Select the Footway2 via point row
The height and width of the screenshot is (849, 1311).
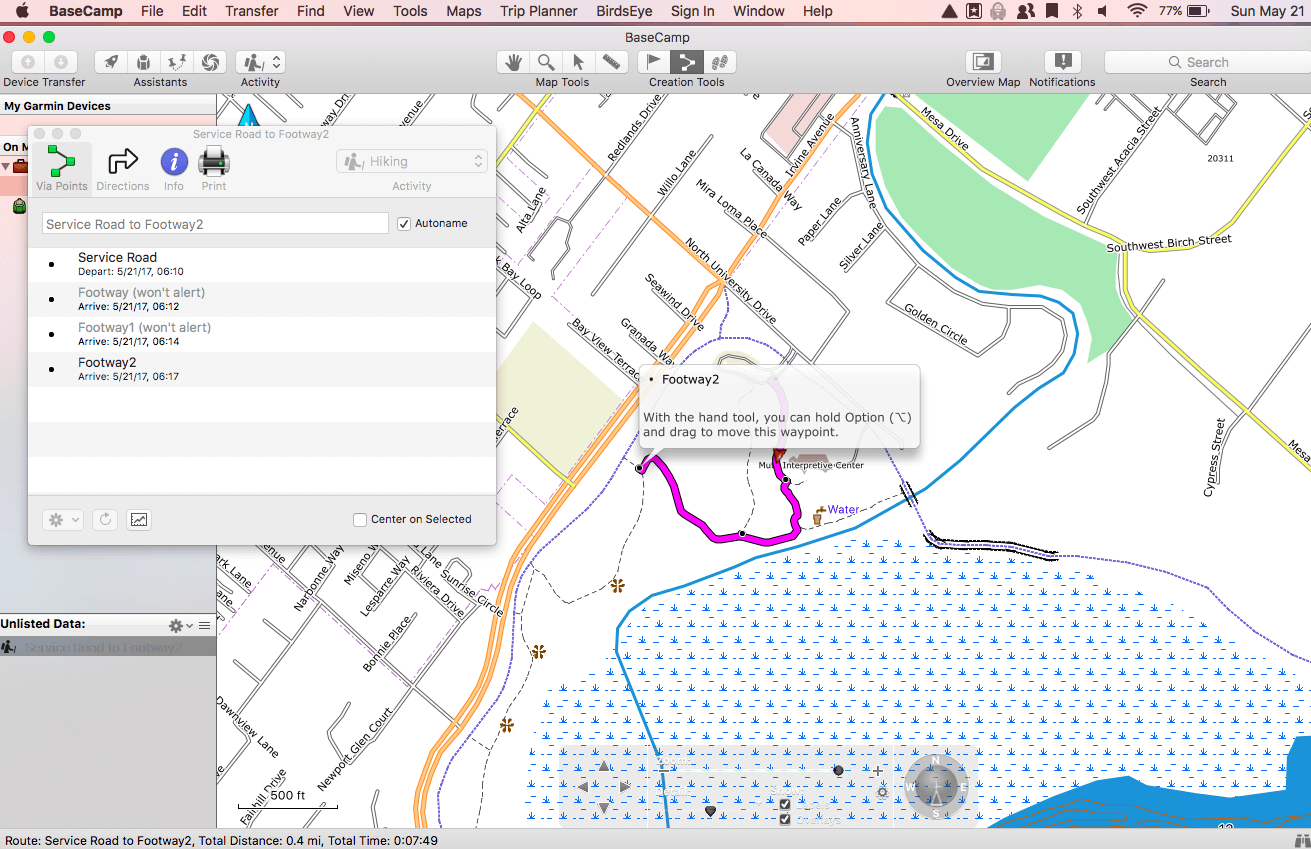click(260, 369)
